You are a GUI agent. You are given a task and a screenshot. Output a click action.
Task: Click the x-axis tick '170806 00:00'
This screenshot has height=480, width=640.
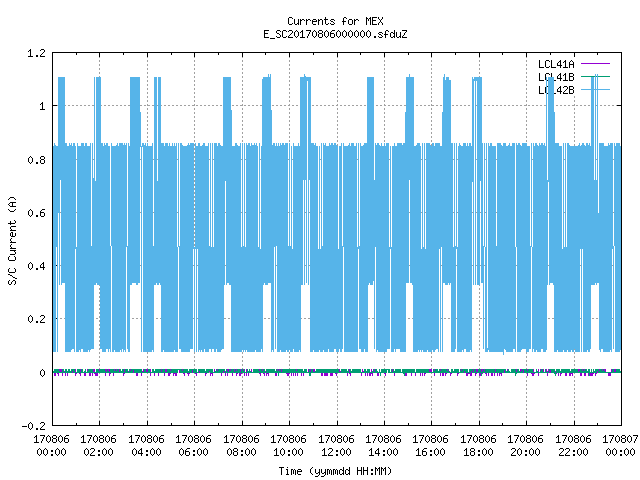click(x=51, y=446)
